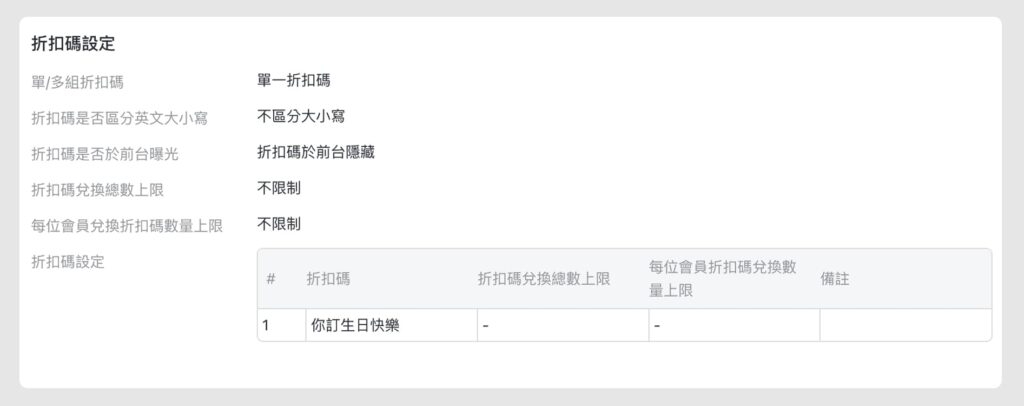Click the empty 備註 cell in row 1
Screen dimensions: 1024x406
pos(904,325)
